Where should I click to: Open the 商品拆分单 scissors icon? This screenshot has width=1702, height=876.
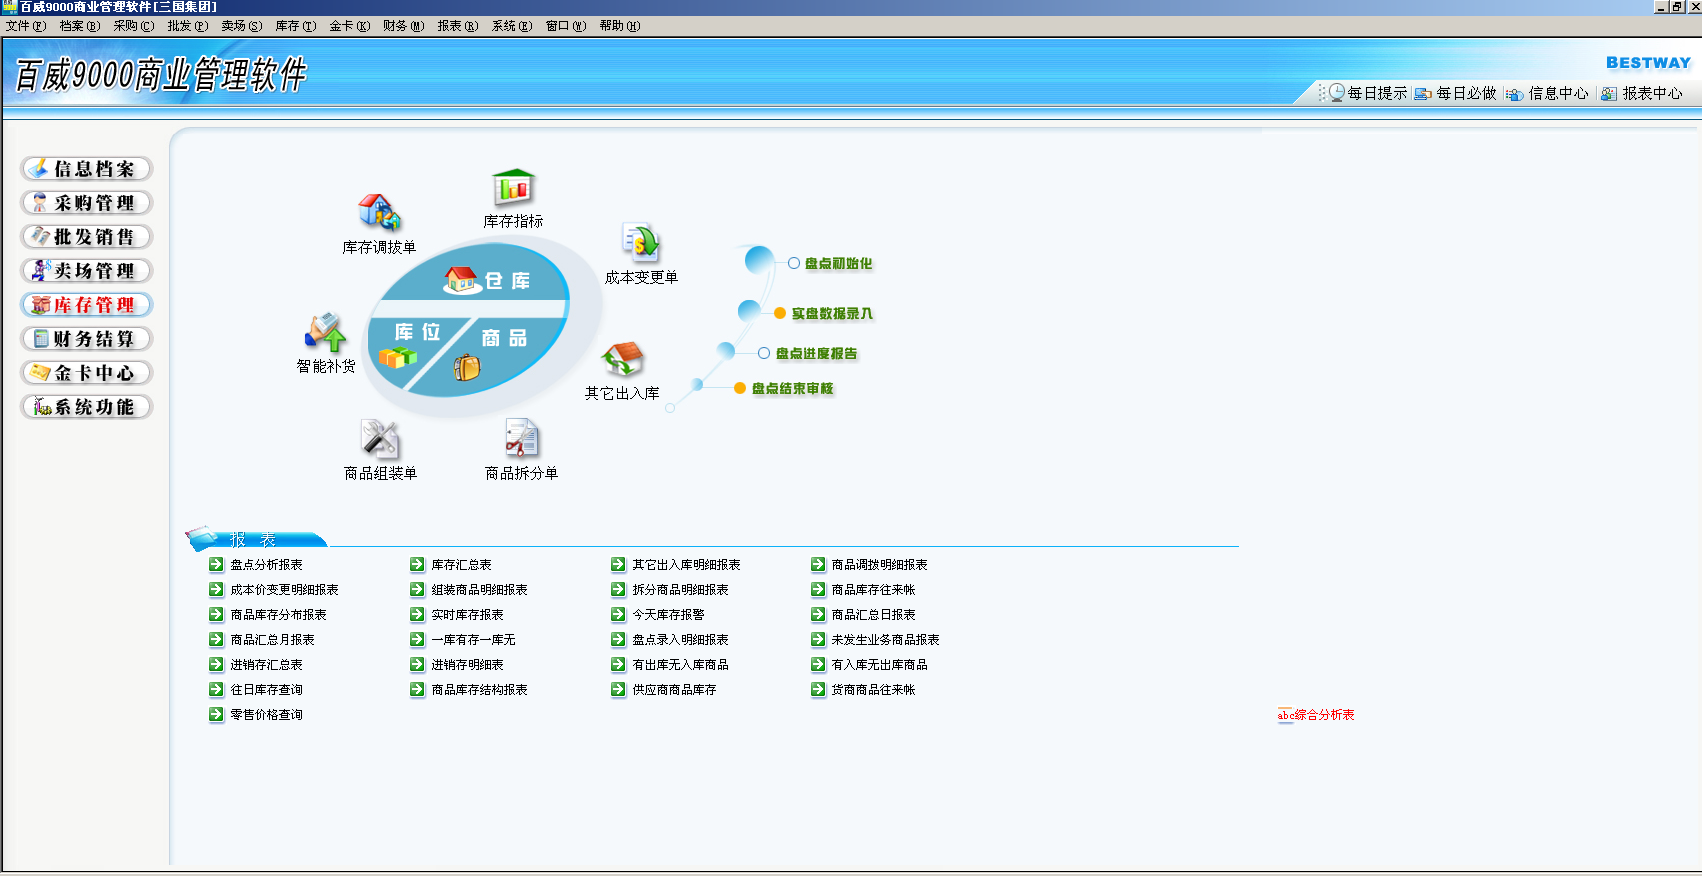[x=521, y=439]
